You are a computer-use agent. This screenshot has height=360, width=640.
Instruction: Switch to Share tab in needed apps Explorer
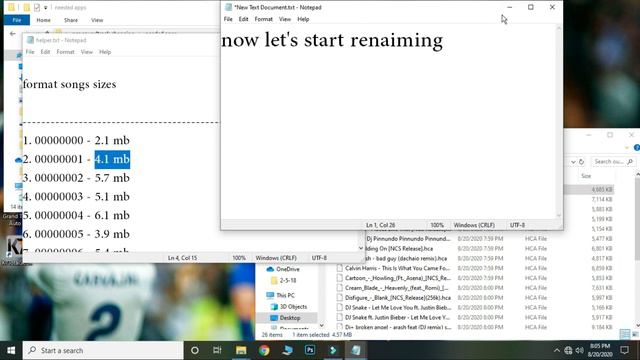tap(71, 20)
